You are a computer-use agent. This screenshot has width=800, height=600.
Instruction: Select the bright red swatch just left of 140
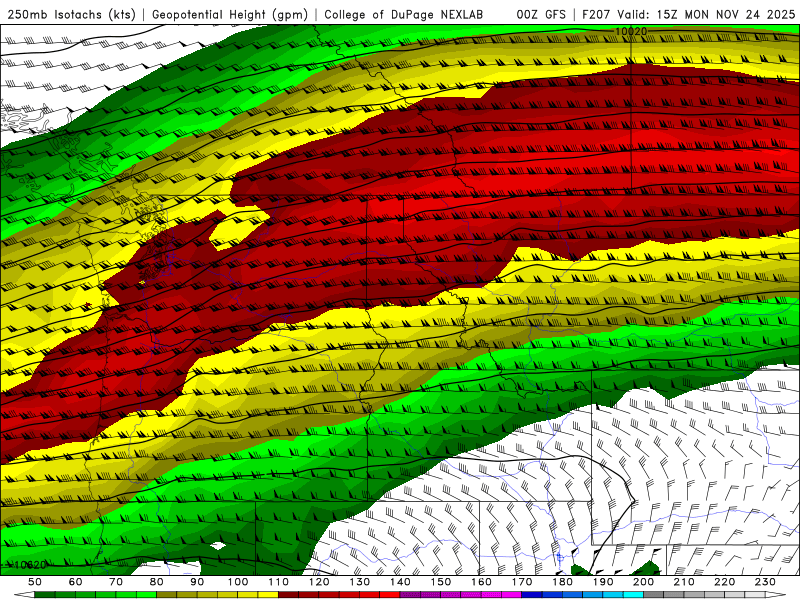click(x=390, y=595)
